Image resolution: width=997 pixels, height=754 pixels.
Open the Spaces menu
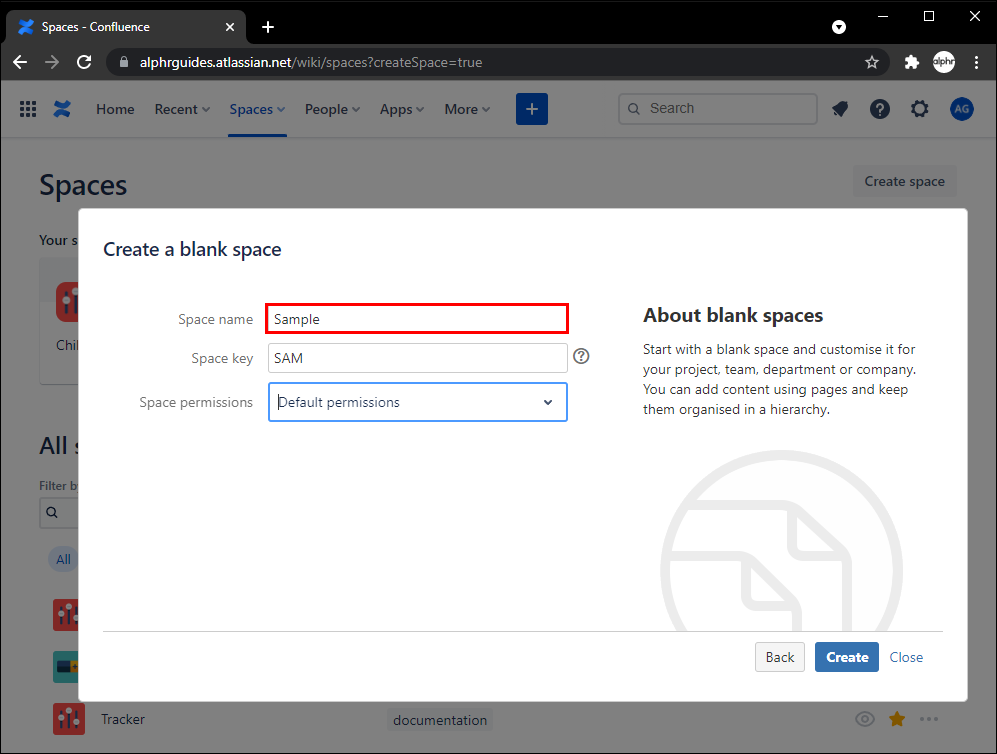[257, 109]
